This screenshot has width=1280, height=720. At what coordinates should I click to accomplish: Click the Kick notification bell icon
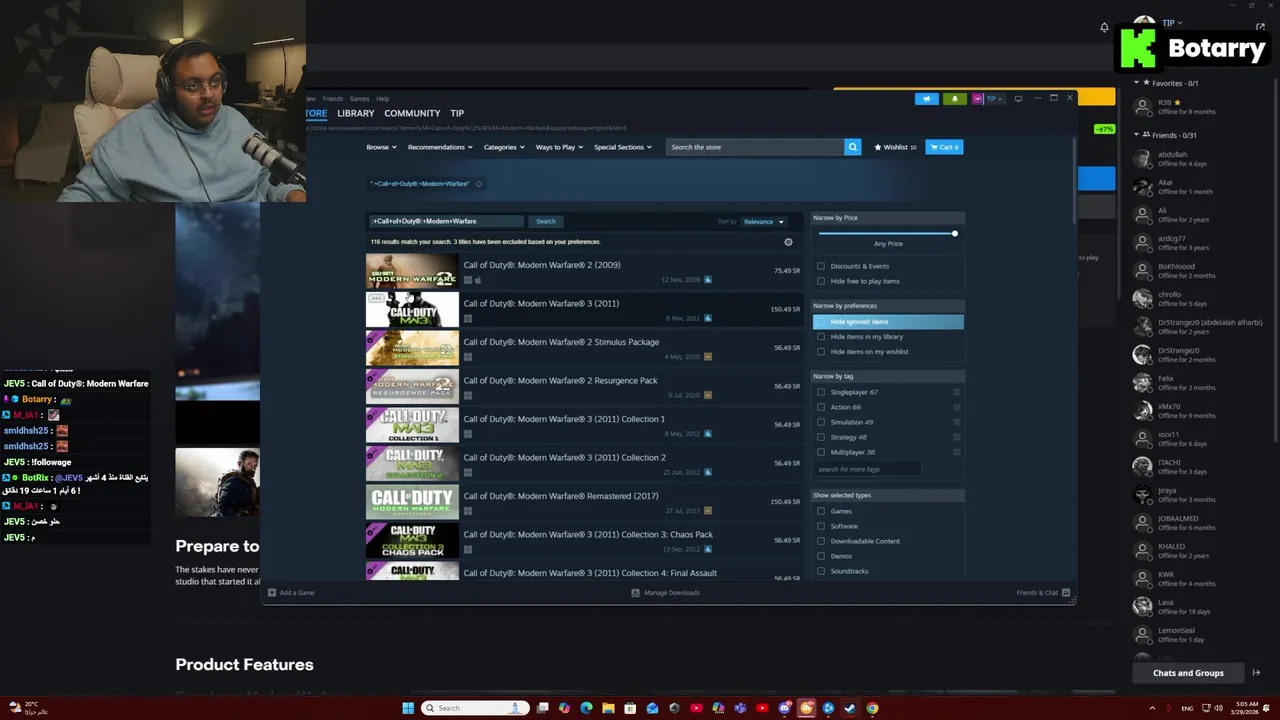tap(1104, 27)
